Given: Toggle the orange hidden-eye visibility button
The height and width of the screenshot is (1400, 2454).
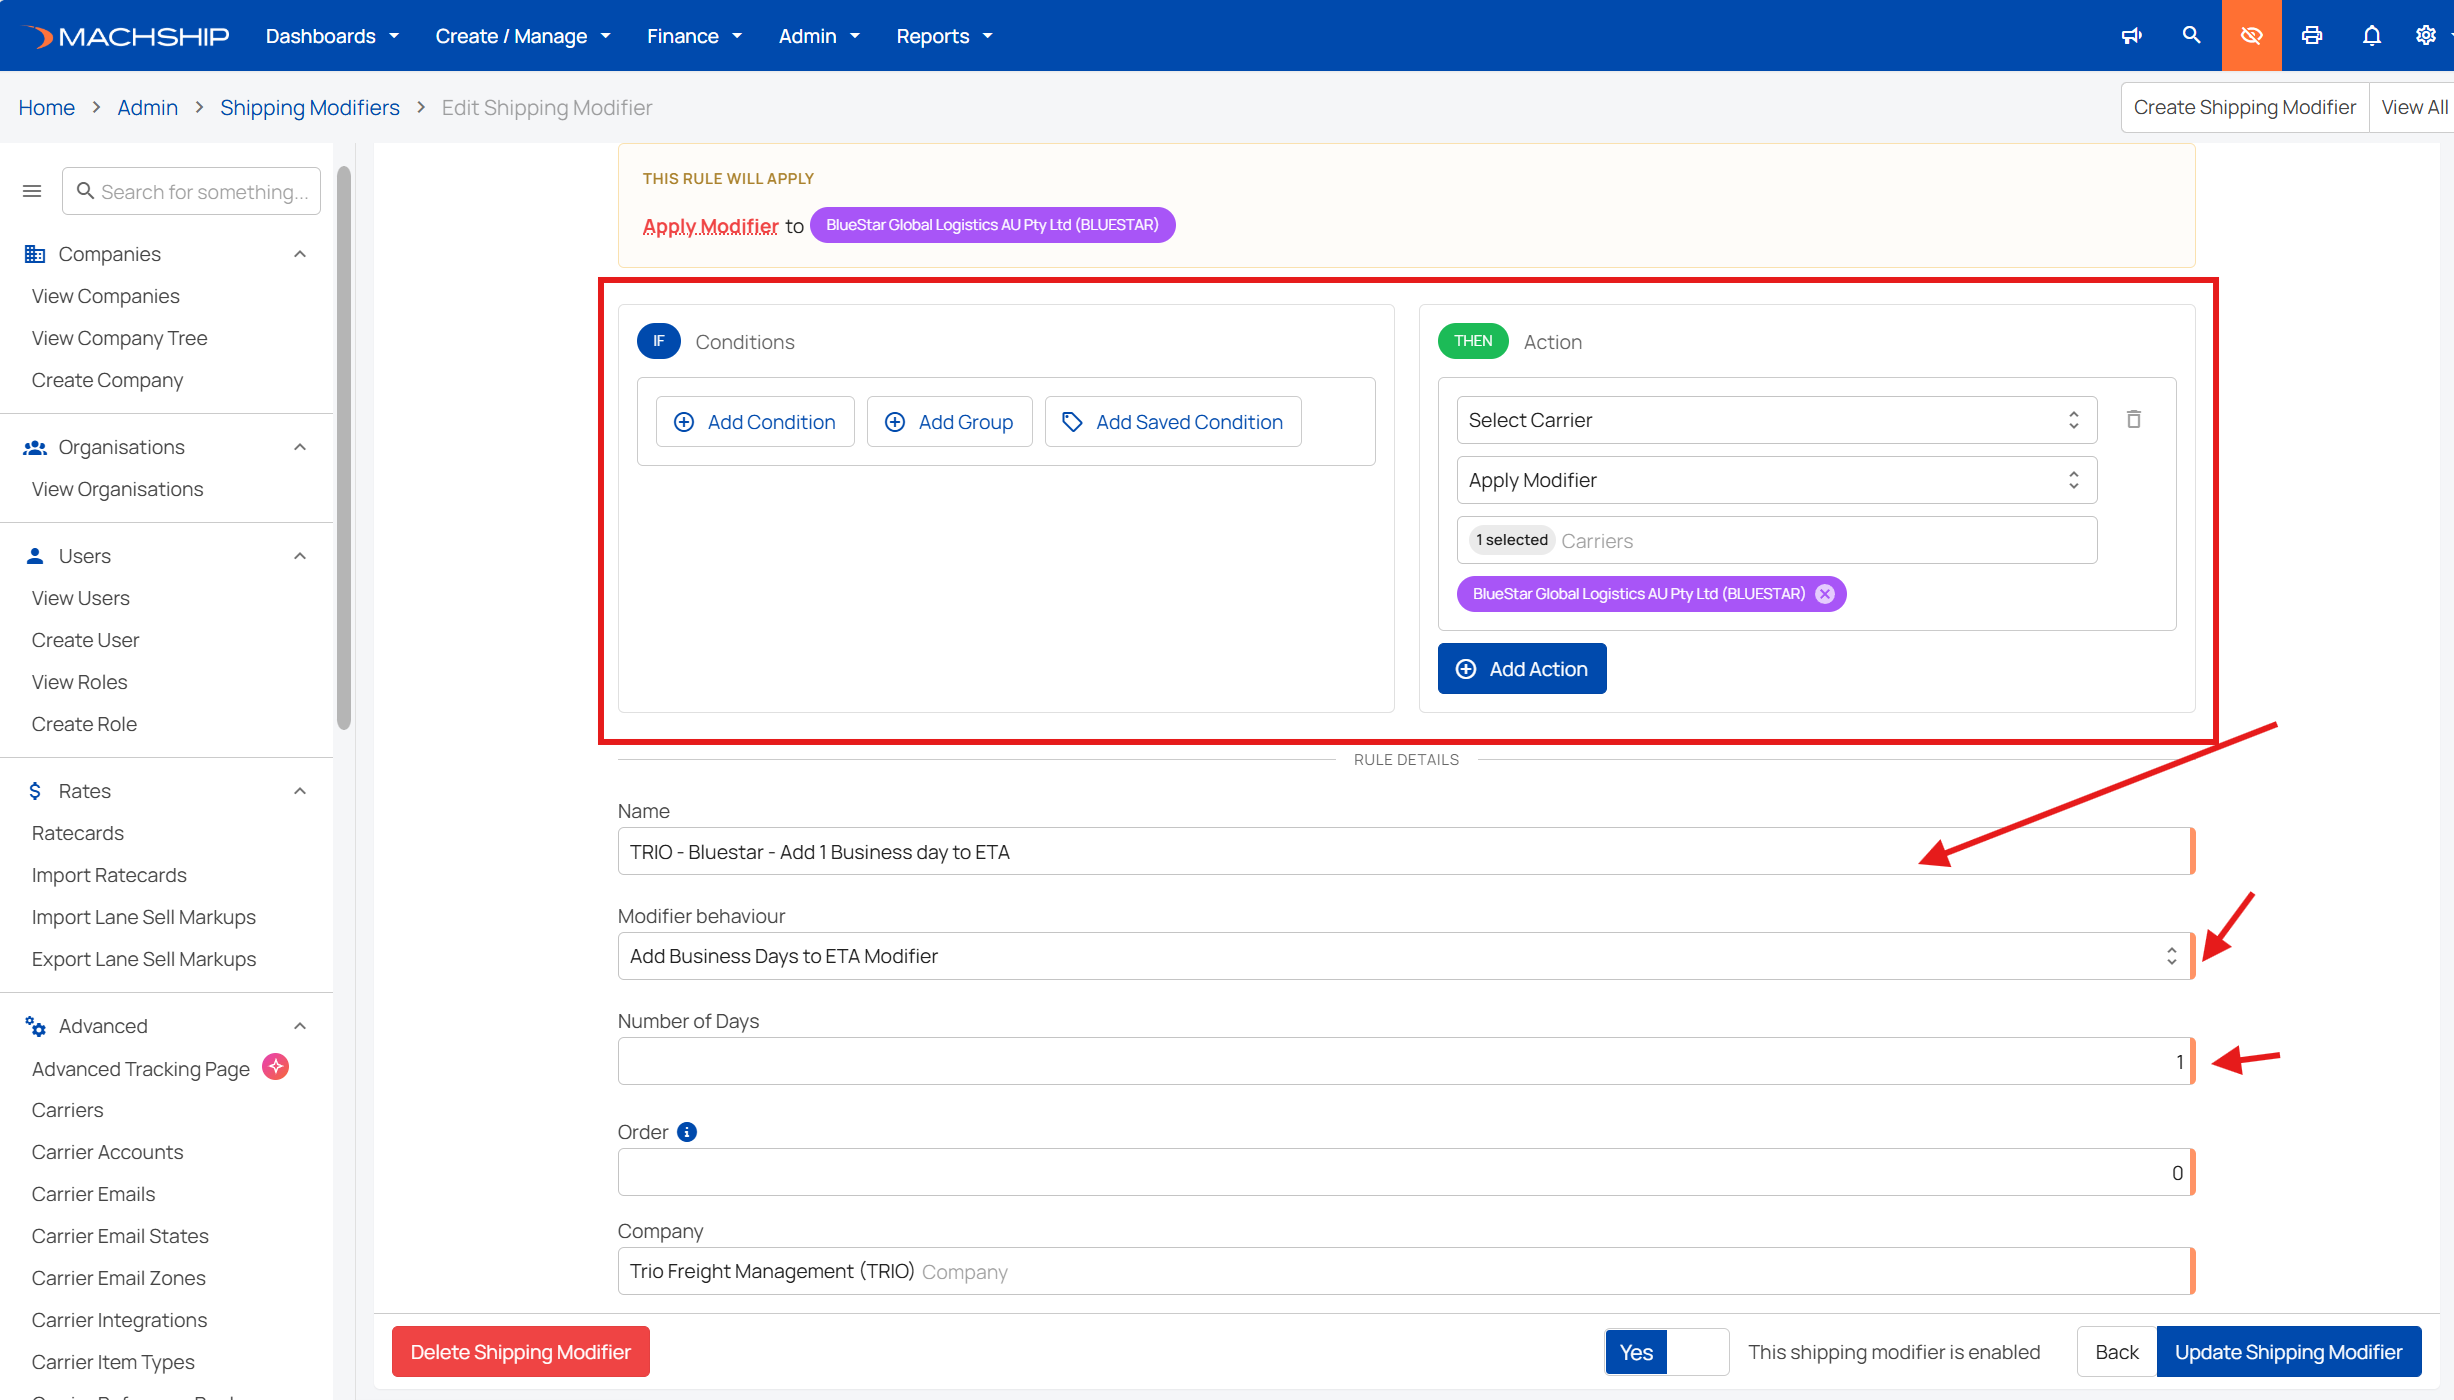Looking at the screenshot, I should (2252, 36).
